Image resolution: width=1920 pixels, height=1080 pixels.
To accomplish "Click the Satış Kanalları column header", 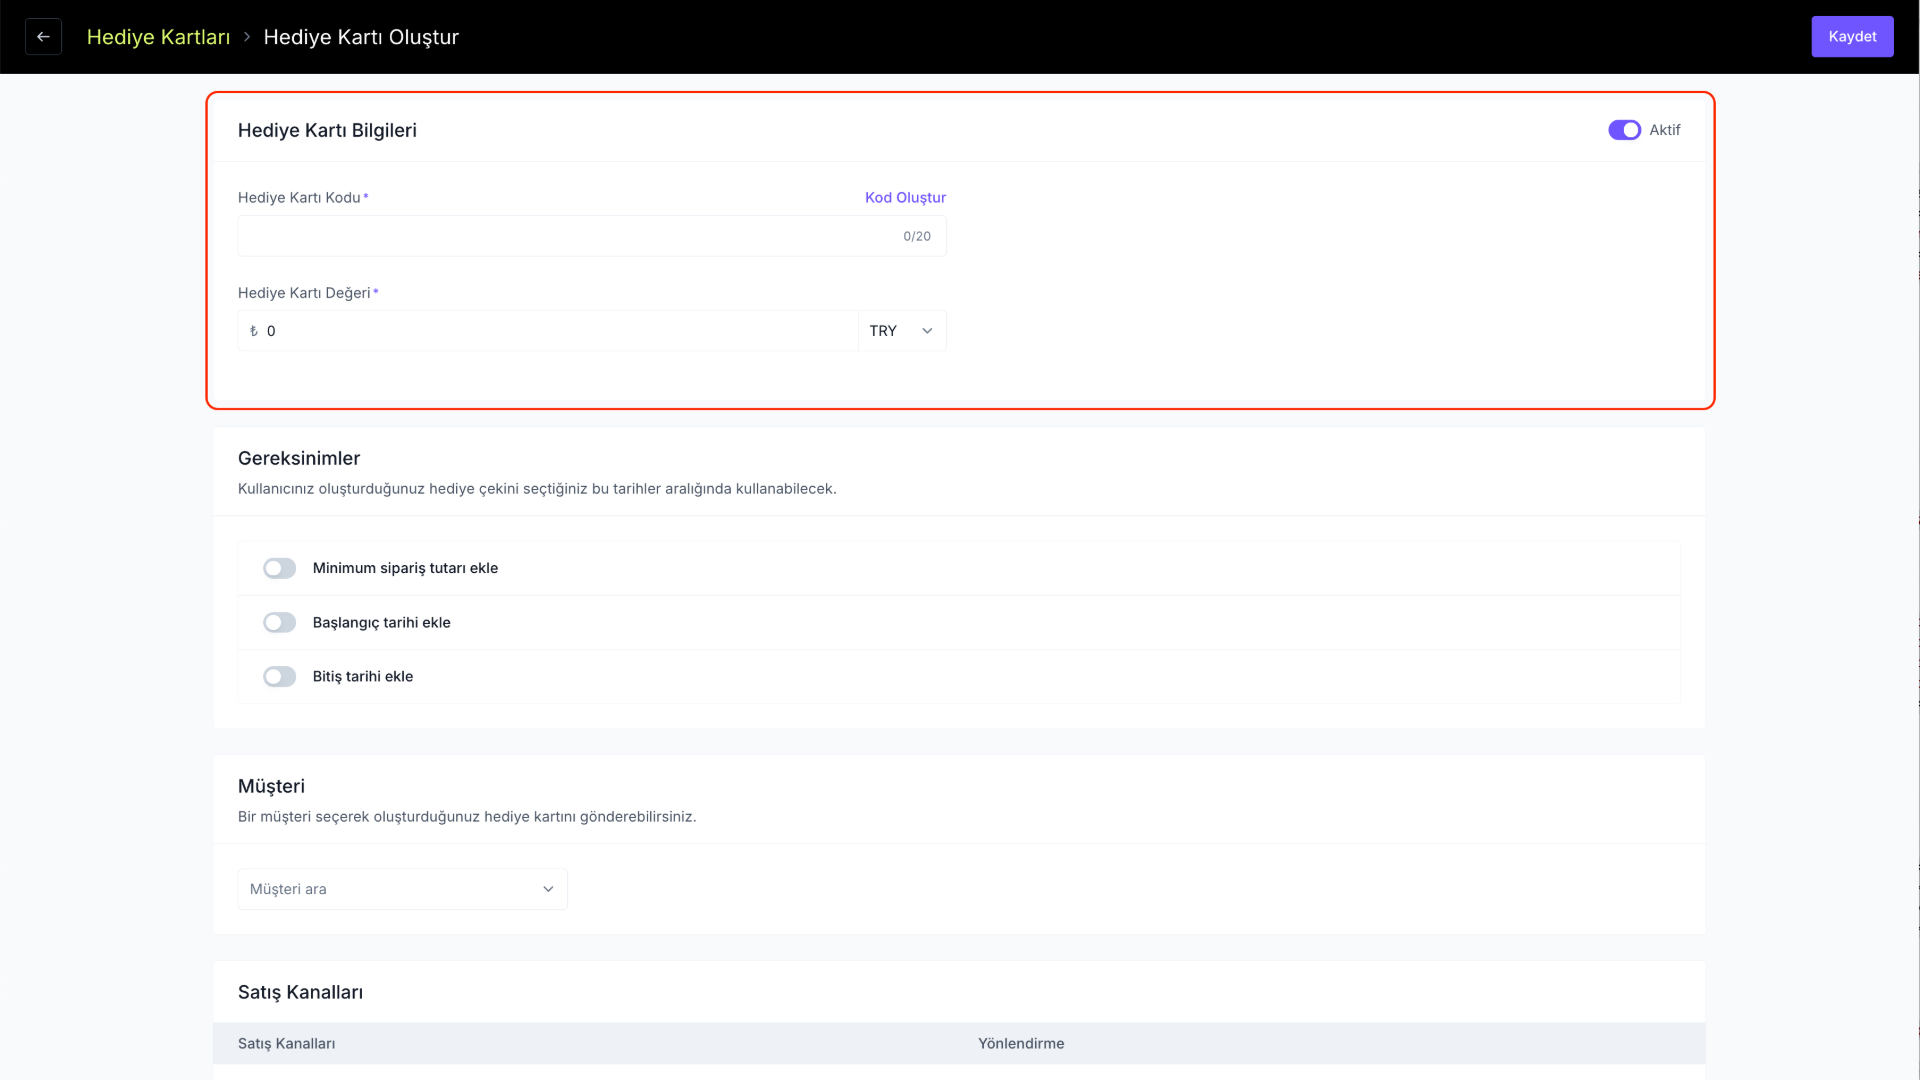I will point(287,1043).
